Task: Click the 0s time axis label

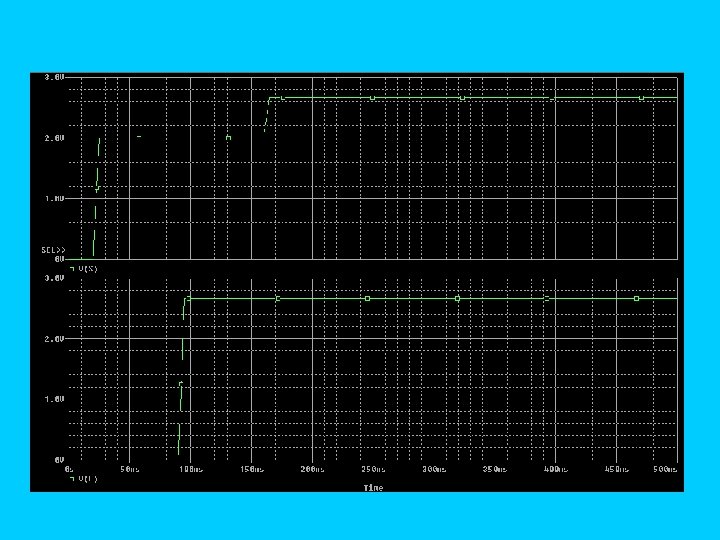Action: pos(69,469)
